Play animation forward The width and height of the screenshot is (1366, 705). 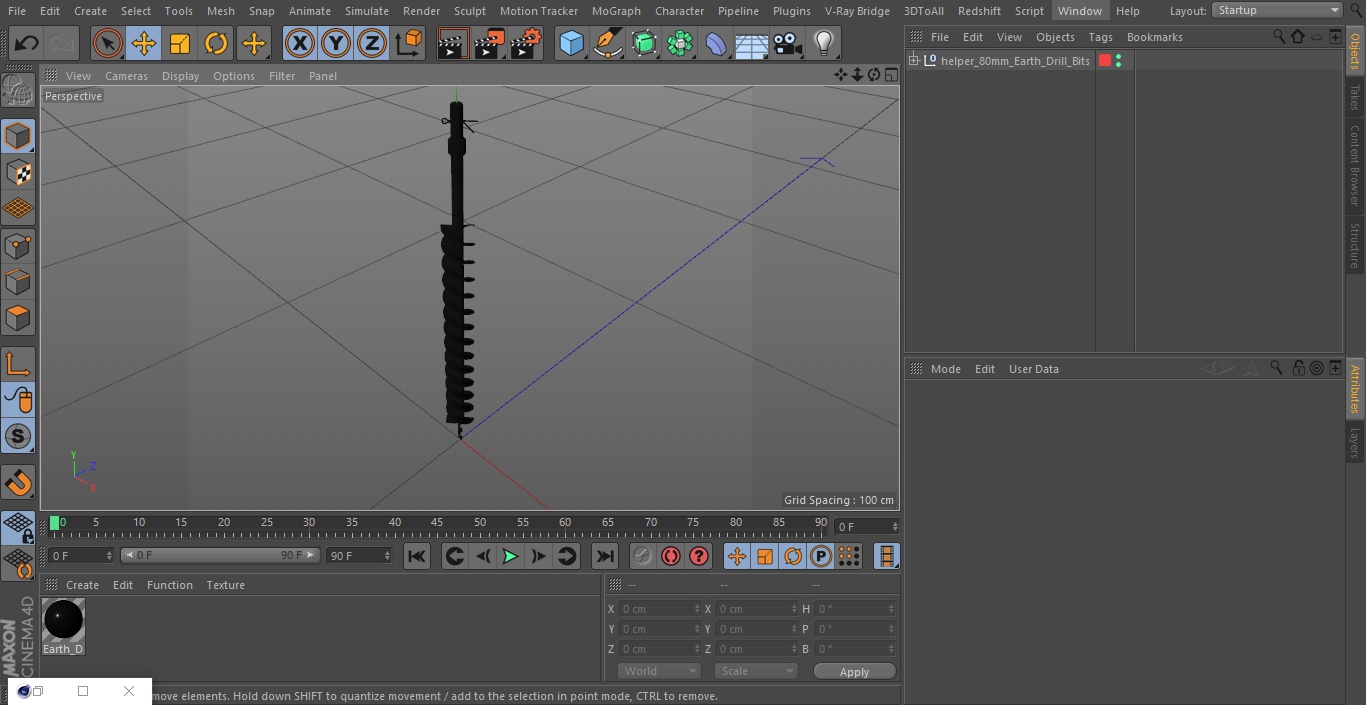click(510, 556)
